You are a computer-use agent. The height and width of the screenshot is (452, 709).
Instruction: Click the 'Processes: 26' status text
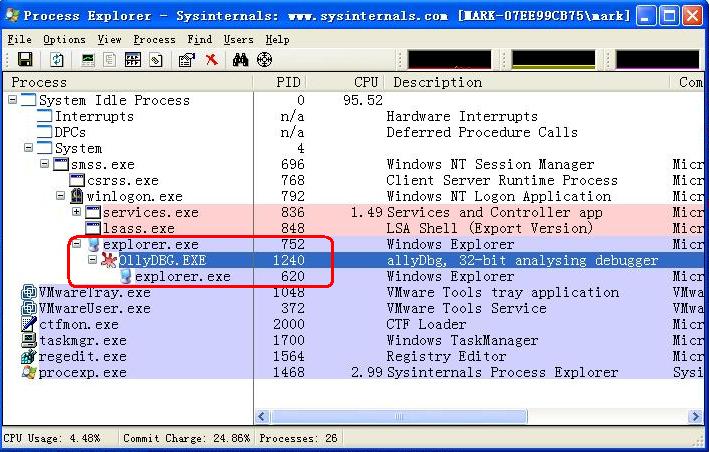[x=298, y=438]
